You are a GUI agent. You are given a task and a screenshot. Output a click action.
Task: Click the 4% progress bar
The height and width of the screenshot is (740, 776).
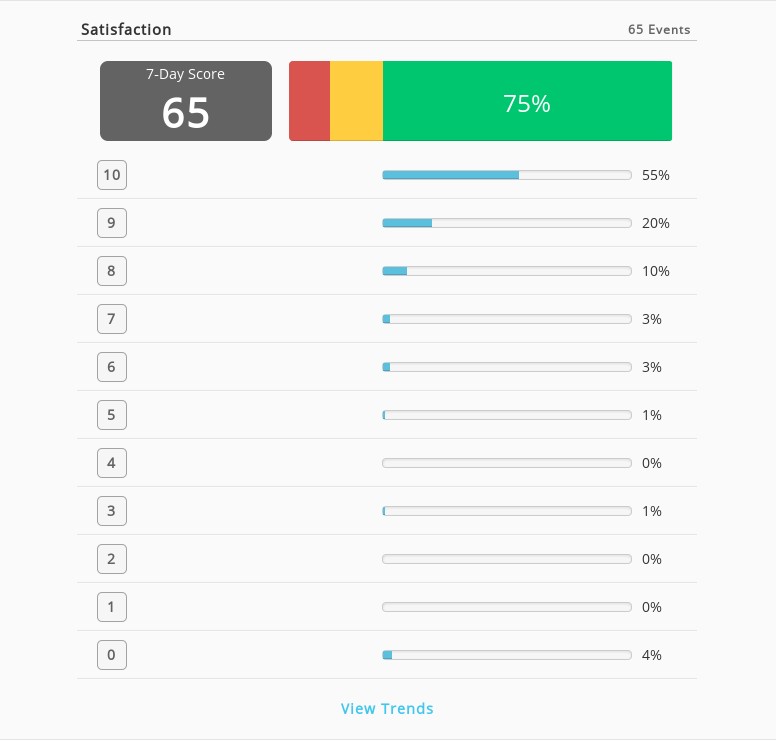[507, 655]
